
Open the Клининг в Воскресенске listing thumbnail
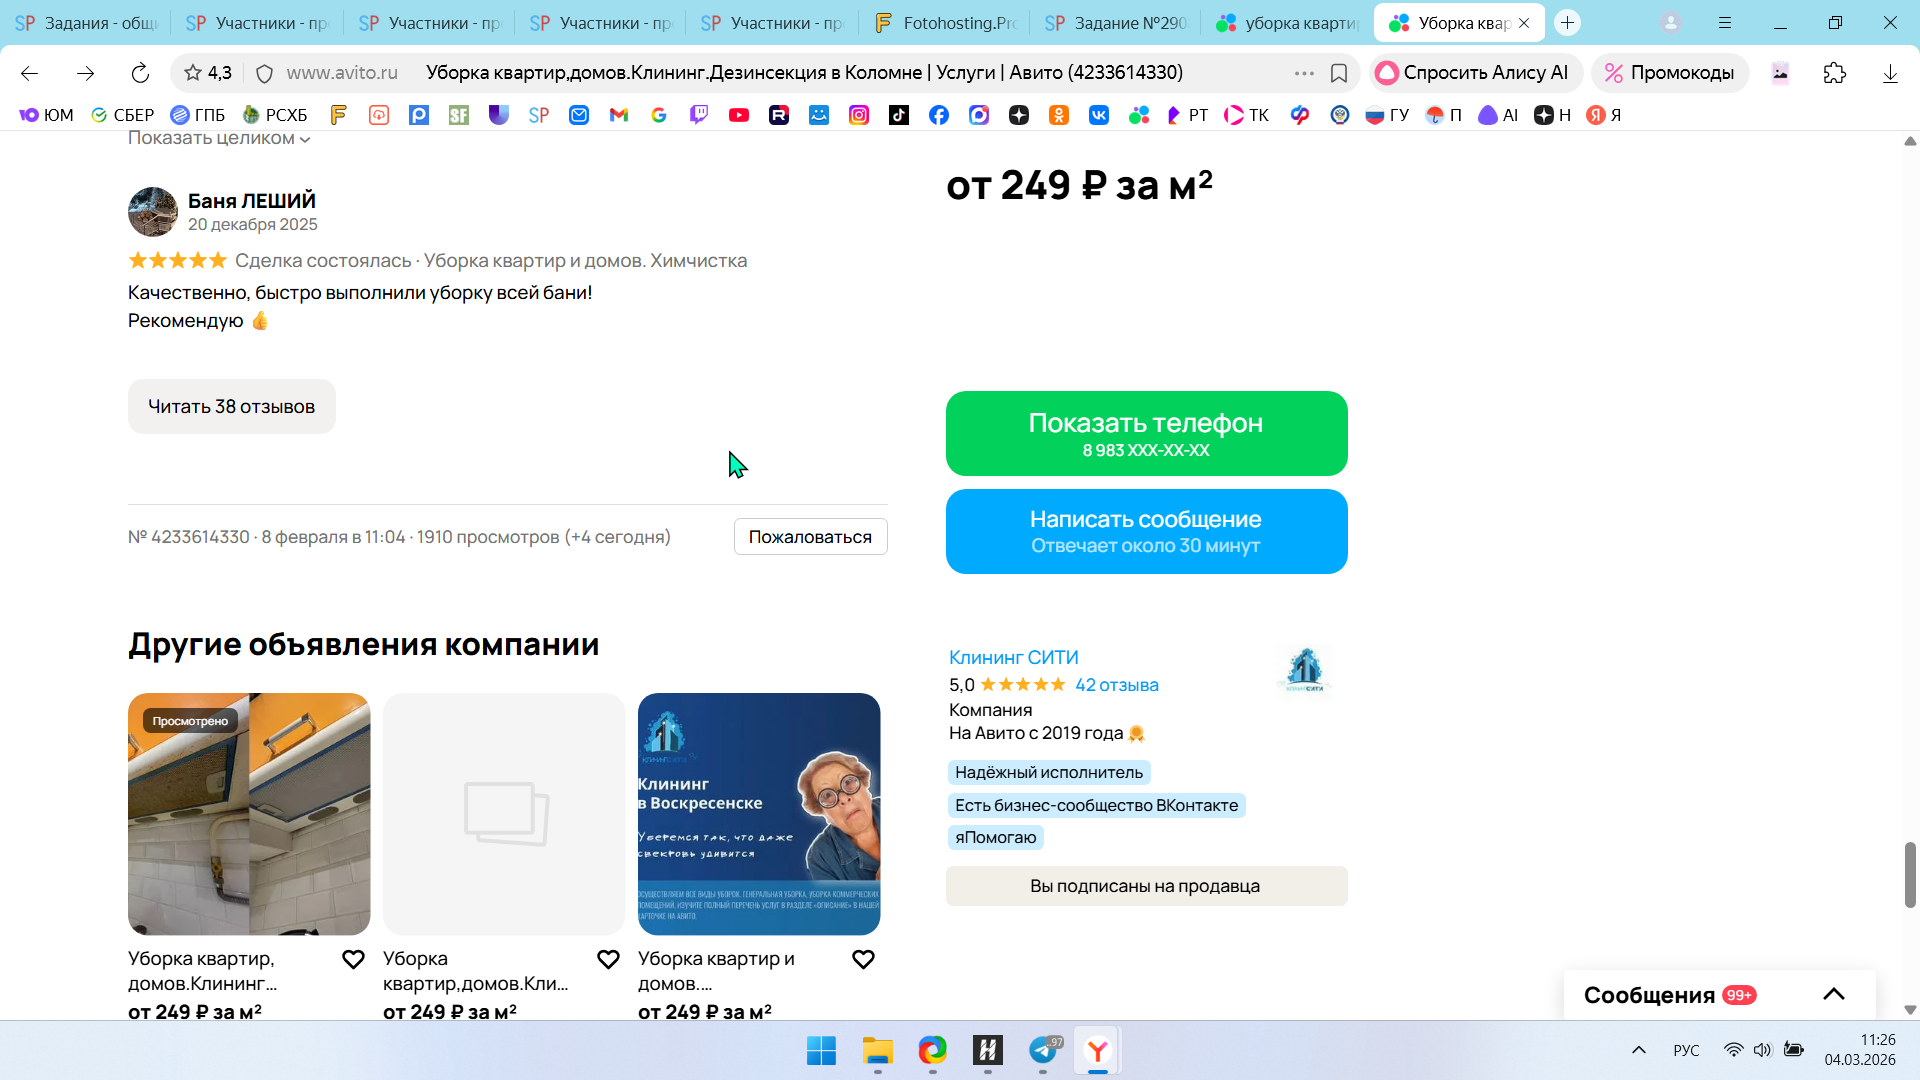pyautogui.click(x=759, y=814)
